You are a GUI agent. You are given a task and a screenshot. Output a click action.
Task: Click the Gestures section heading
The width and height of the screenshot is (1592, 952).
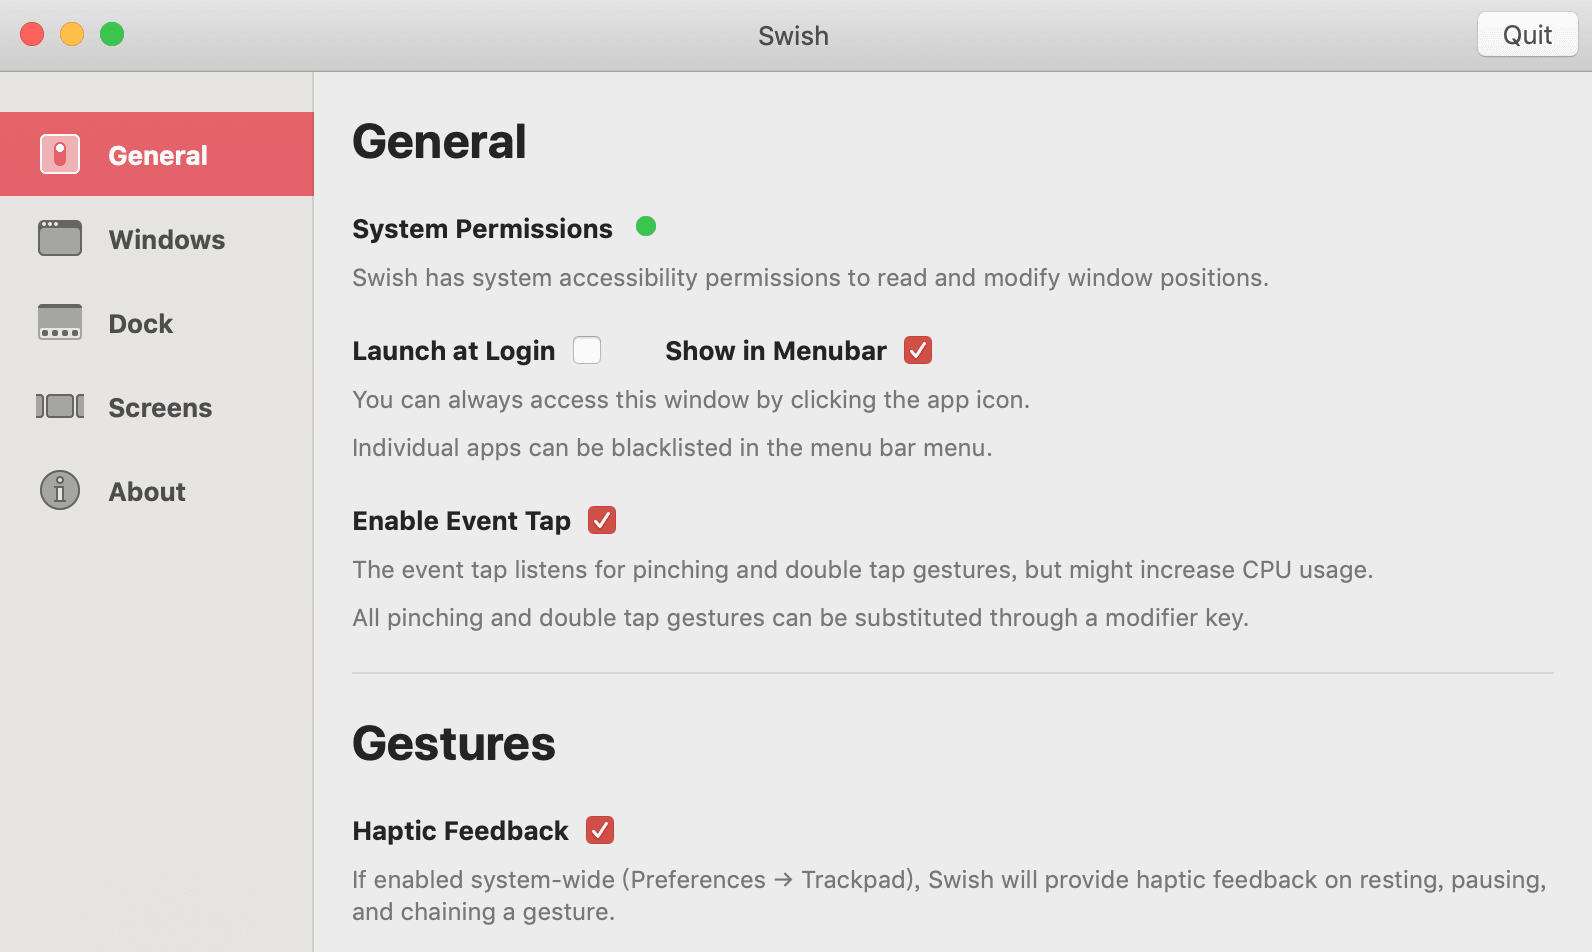click(x=454, y=743)
